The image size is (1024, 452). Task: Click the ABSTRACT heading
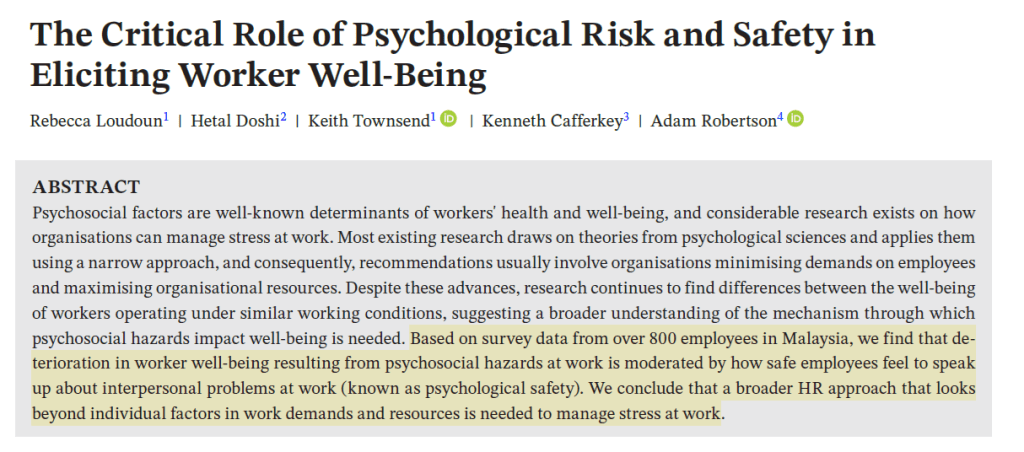click(x=86, y=187)
